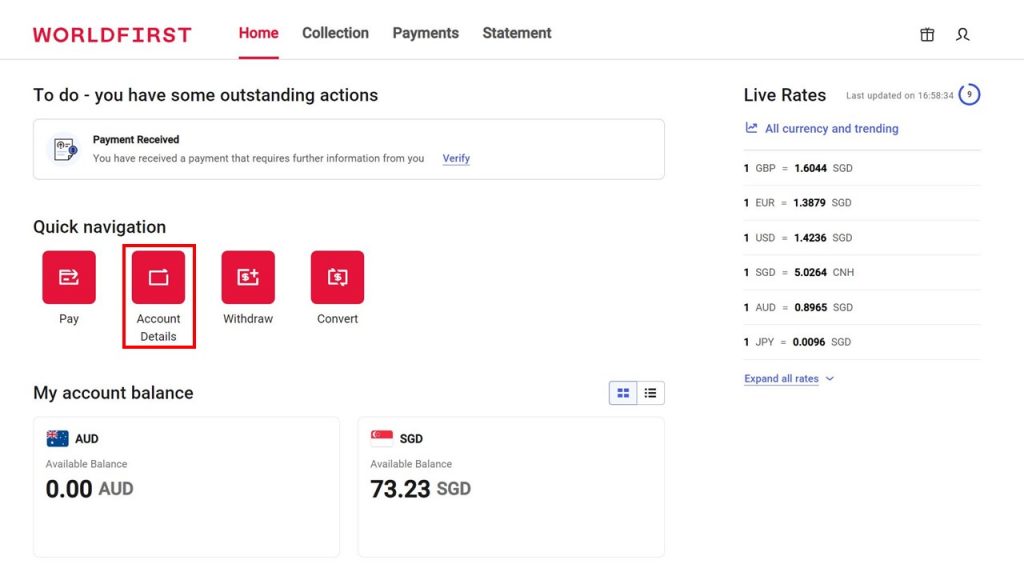Open the user profile icon

click(x=962, y=34)
